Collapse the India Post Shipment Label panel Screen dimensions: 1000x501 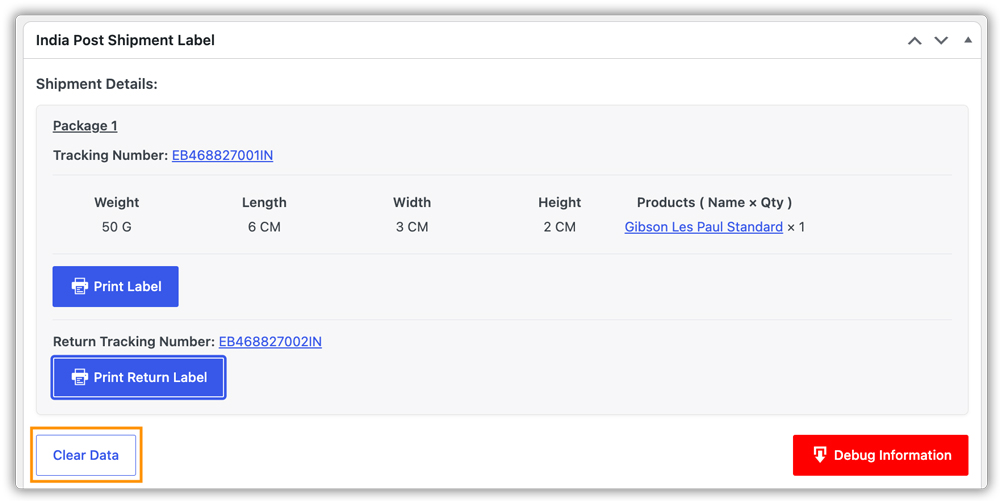coord(968,40)
